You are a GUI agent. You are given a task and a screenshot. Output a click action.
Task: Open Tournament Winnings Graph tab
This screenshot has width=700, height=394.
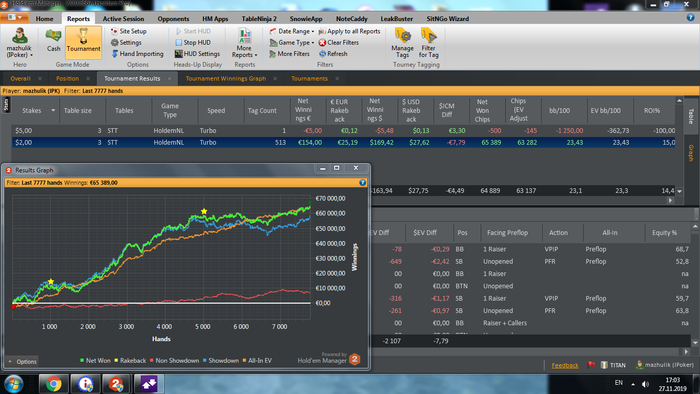(x=225, y=79)
